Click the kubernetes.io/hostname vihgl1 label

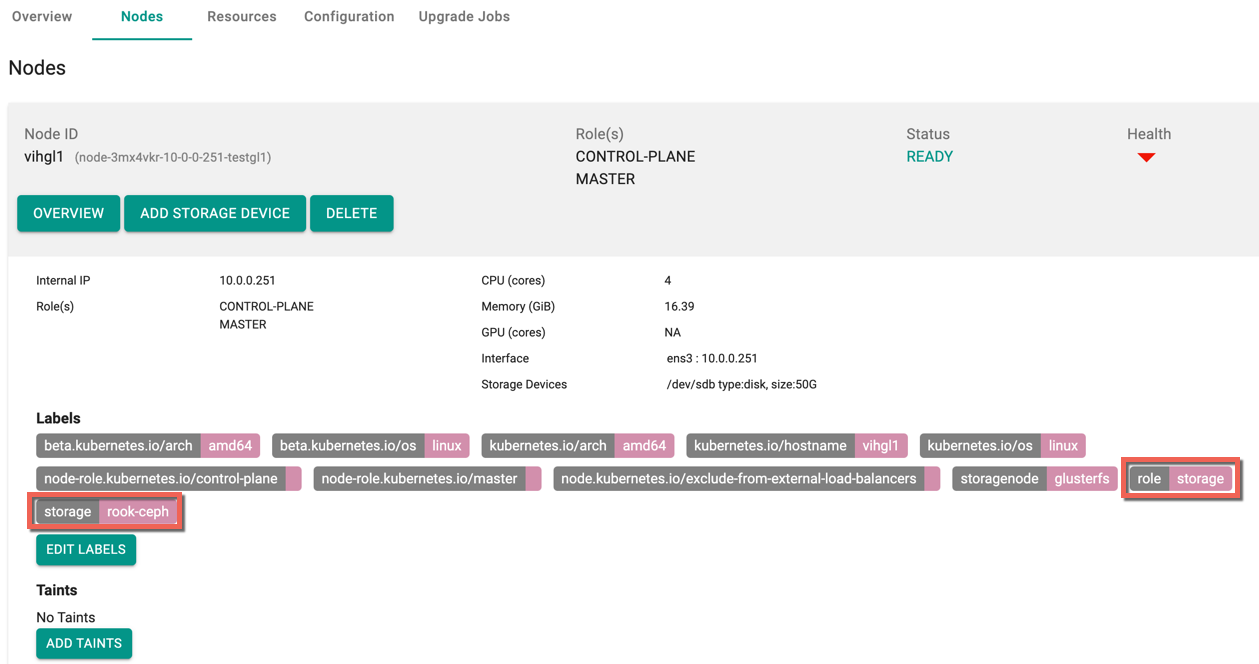pos(796,446)
